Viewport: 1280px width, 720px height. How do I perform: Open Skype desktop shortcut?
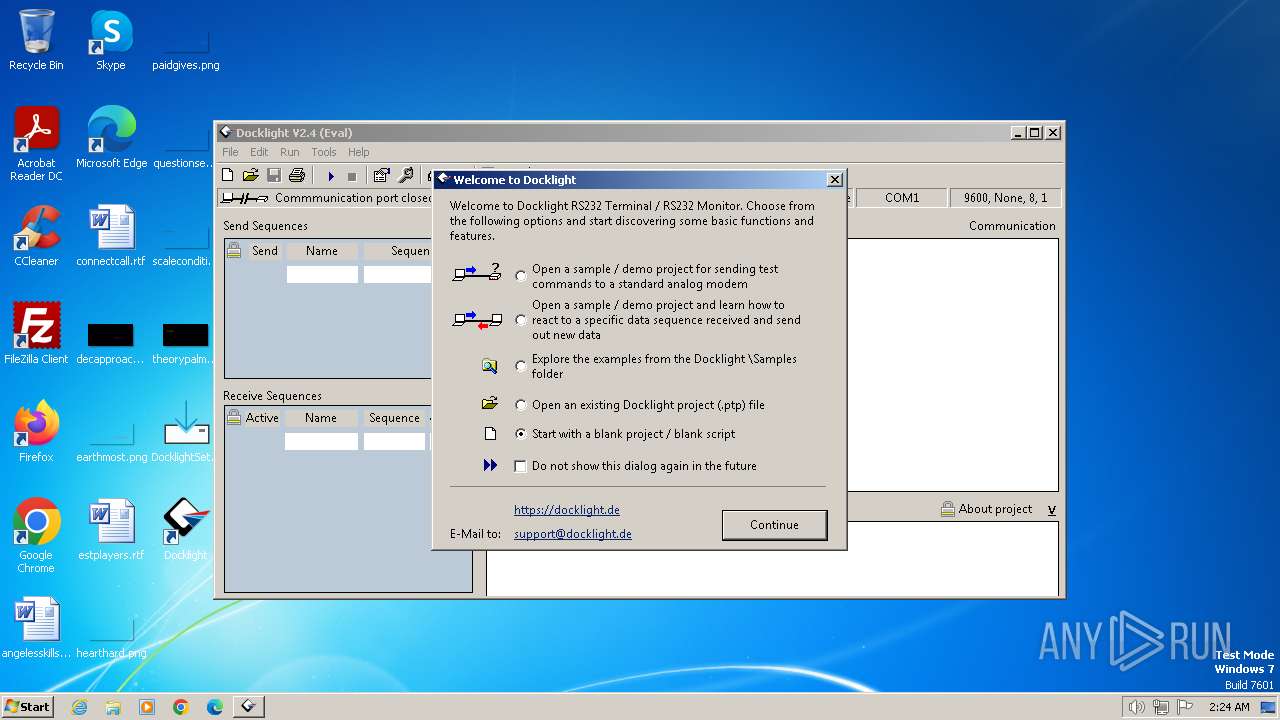110,40
